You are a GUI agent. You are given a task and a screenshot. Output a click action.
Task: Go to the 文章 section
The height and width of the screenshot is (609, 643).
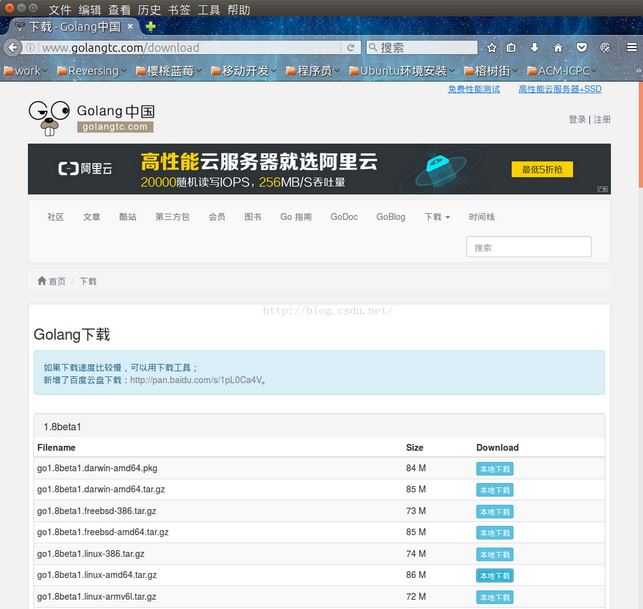(x=91, y=217)
